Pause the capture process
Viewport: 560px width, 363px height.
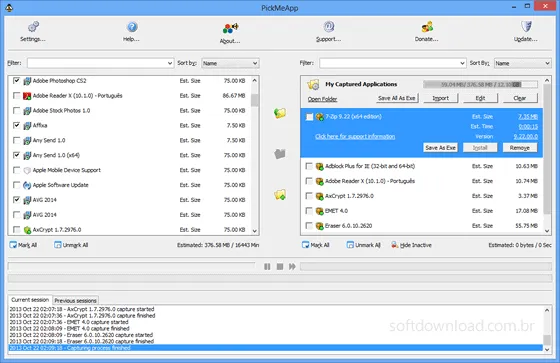[x=267, y=267]
